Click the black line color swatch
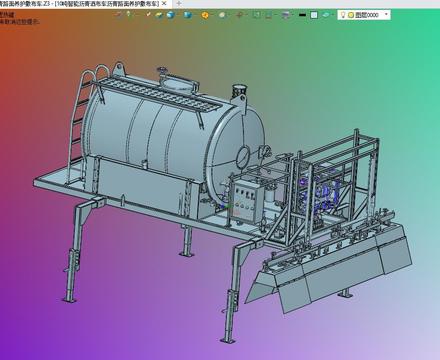The width and height of the screenshot is (440, 360). click(x=302, y=15)
